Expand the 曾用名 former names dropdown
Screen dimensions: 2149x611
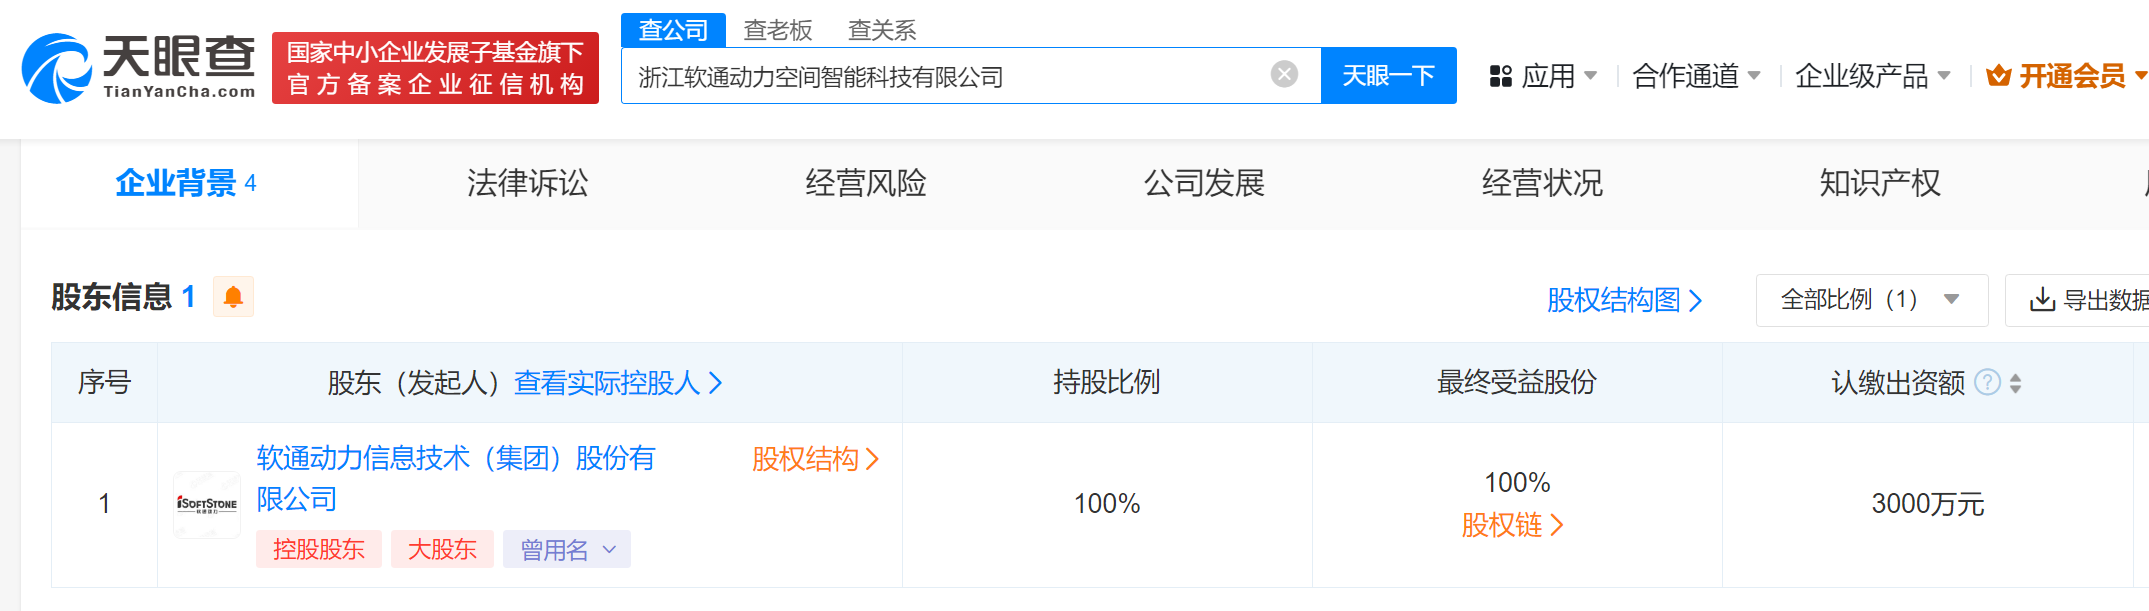(567, 550)
